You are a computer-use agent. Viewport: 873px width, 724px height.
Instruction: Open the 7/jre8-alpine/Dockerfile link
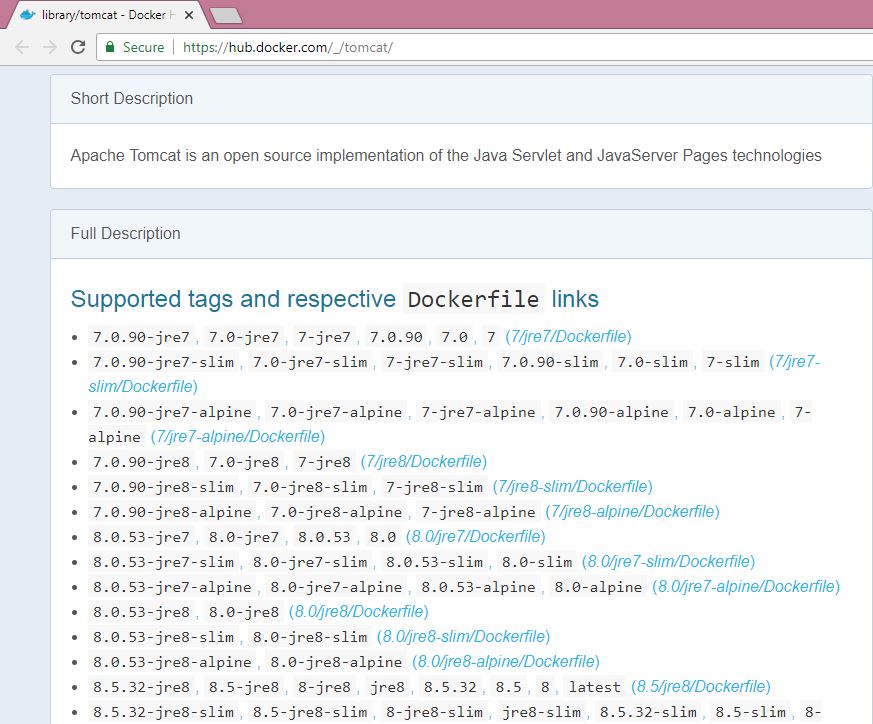click(632, 511)
